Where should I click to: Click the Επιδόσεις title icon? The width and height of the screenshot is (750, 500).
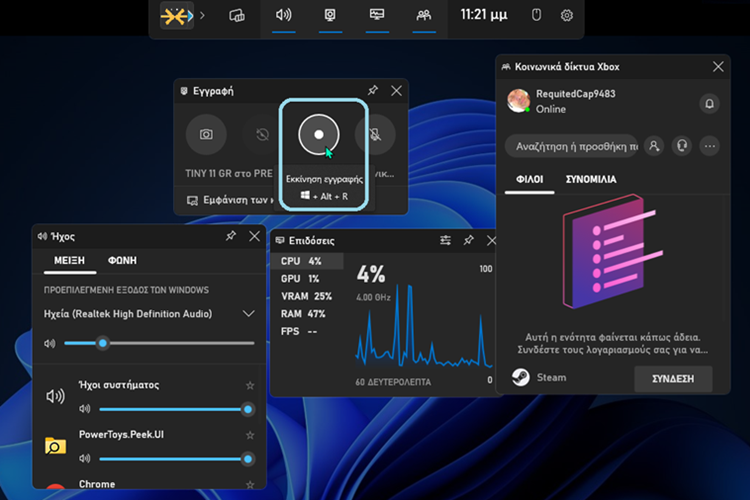tap(280, 240)
